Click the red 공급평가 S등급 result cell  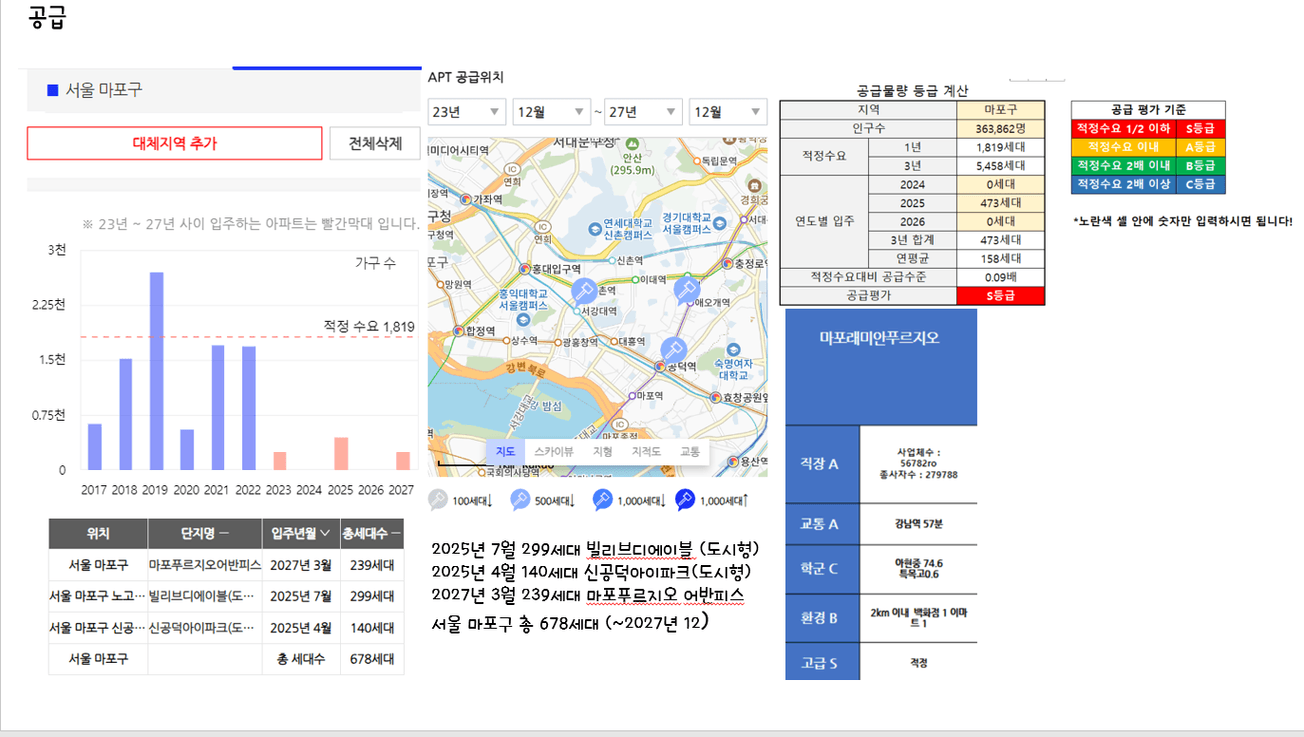1000,296
